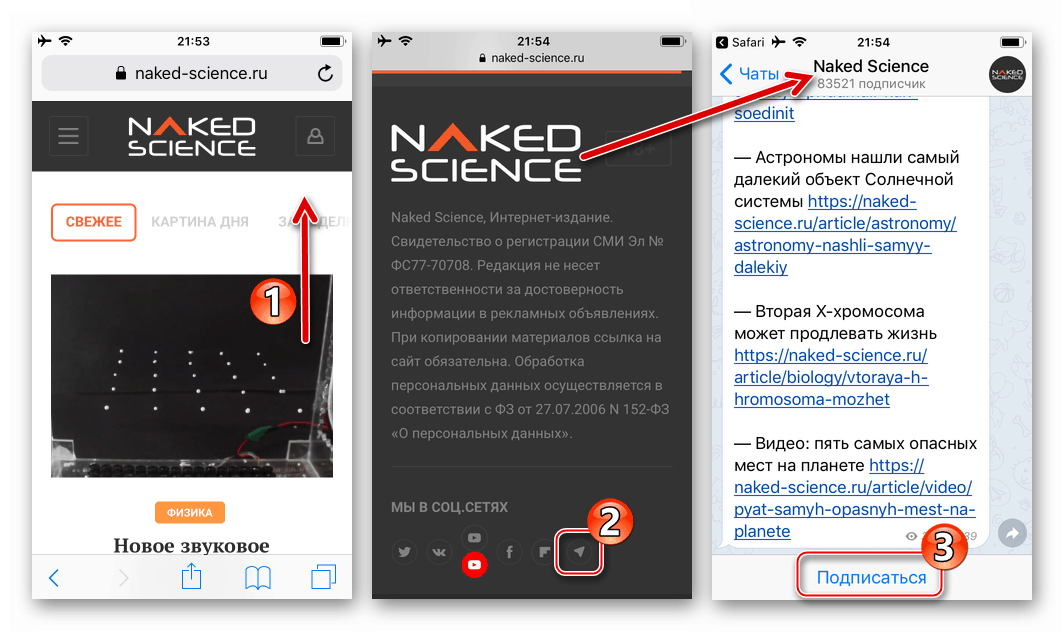
Task: Tap the Подписаться button
Action: click(x=871, y=578)
